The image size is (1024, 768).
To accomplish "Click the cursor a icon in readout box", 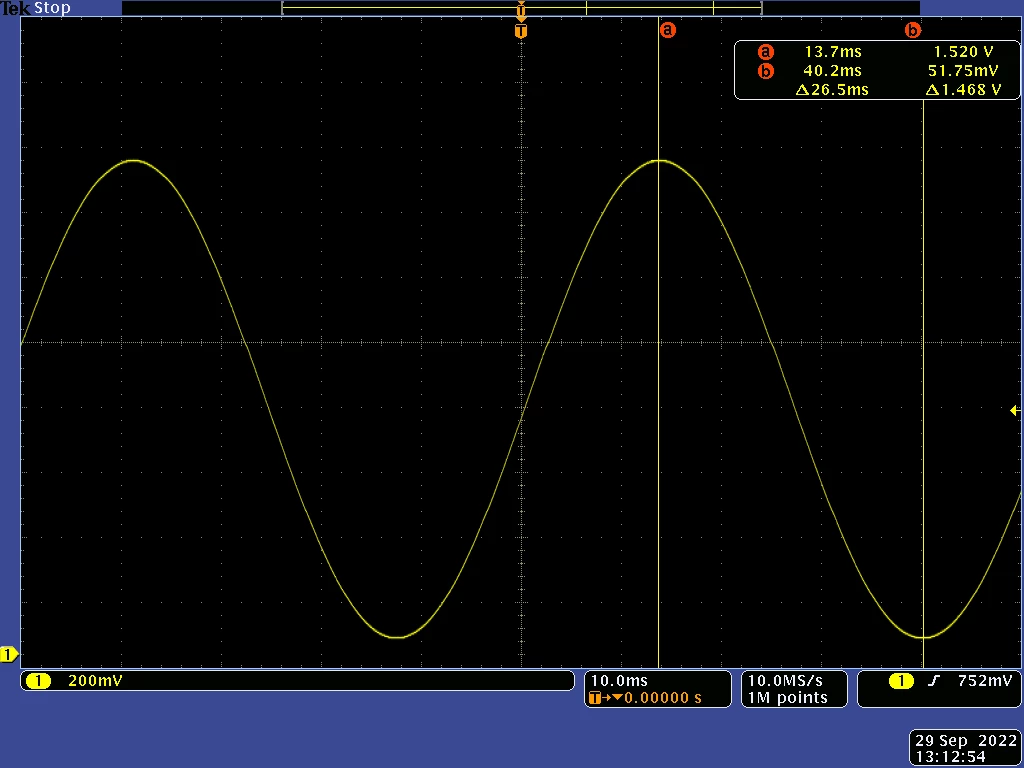I will pyautogui.click(x=765, y=52).
